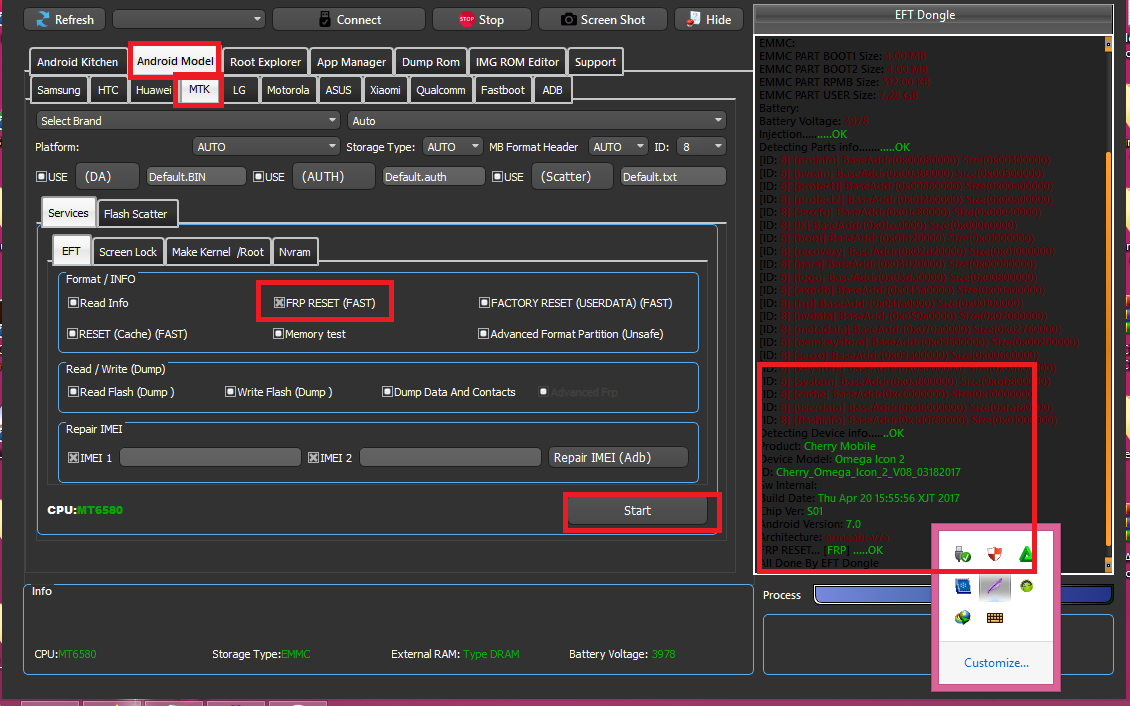
Task: Toggle the IMEI 2 checkbox
Action: 313,457
